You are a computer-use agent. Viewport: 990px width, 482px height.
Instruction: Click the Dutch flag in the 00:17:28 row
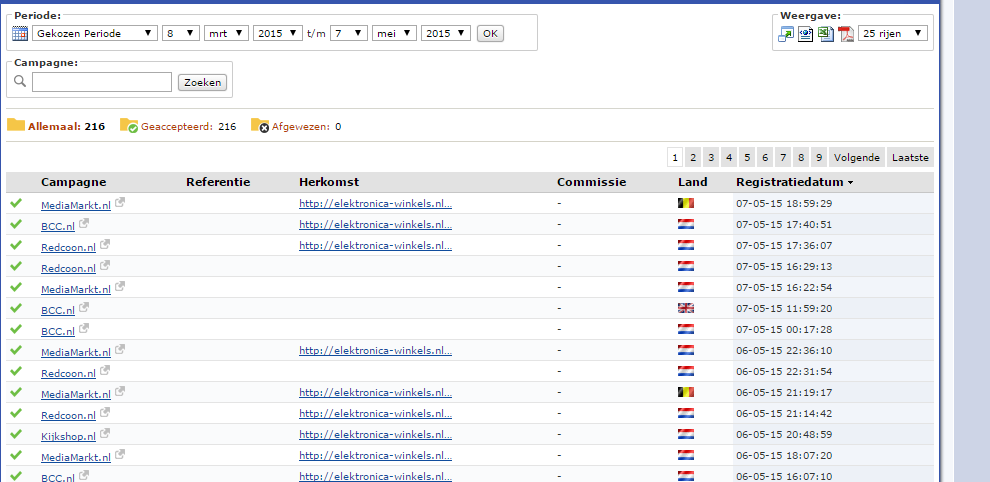686,328
